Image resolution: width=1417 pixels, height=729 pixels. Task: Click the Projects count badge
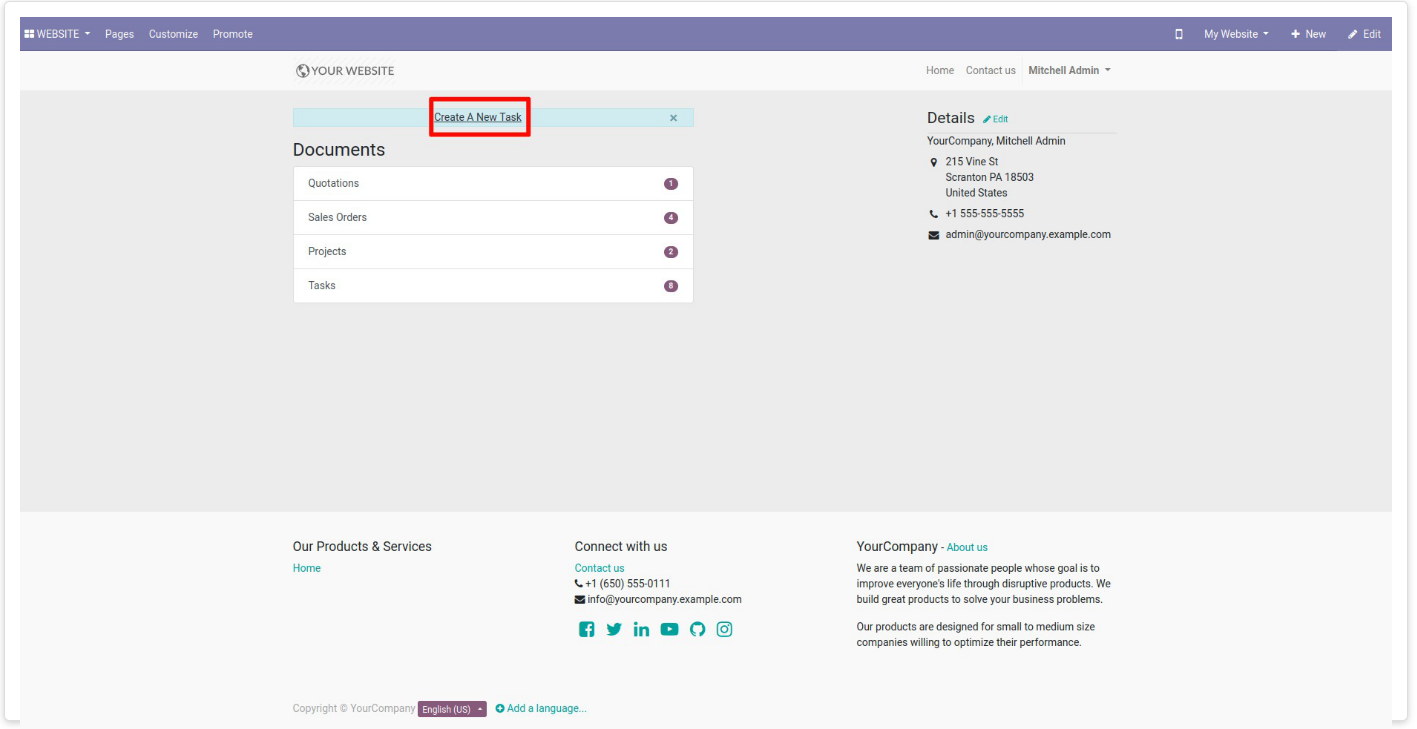671,252
